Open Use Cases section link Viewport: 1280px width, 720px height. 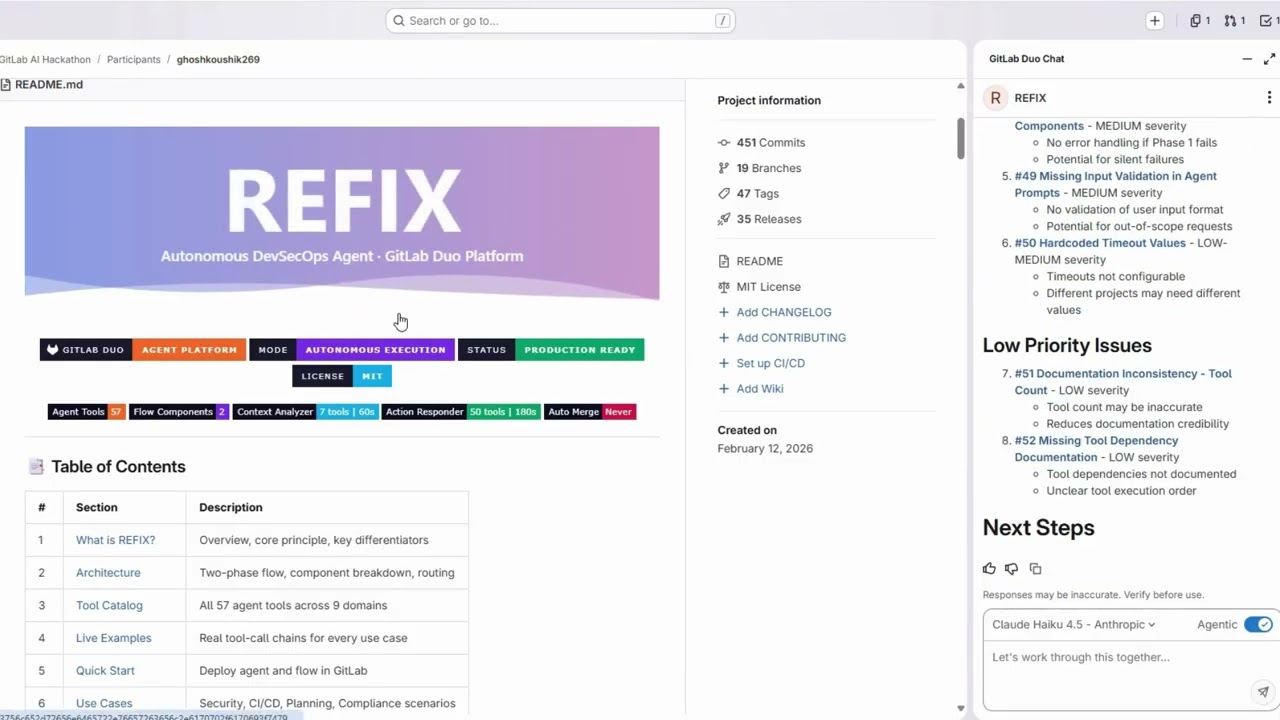coord(104,704)
